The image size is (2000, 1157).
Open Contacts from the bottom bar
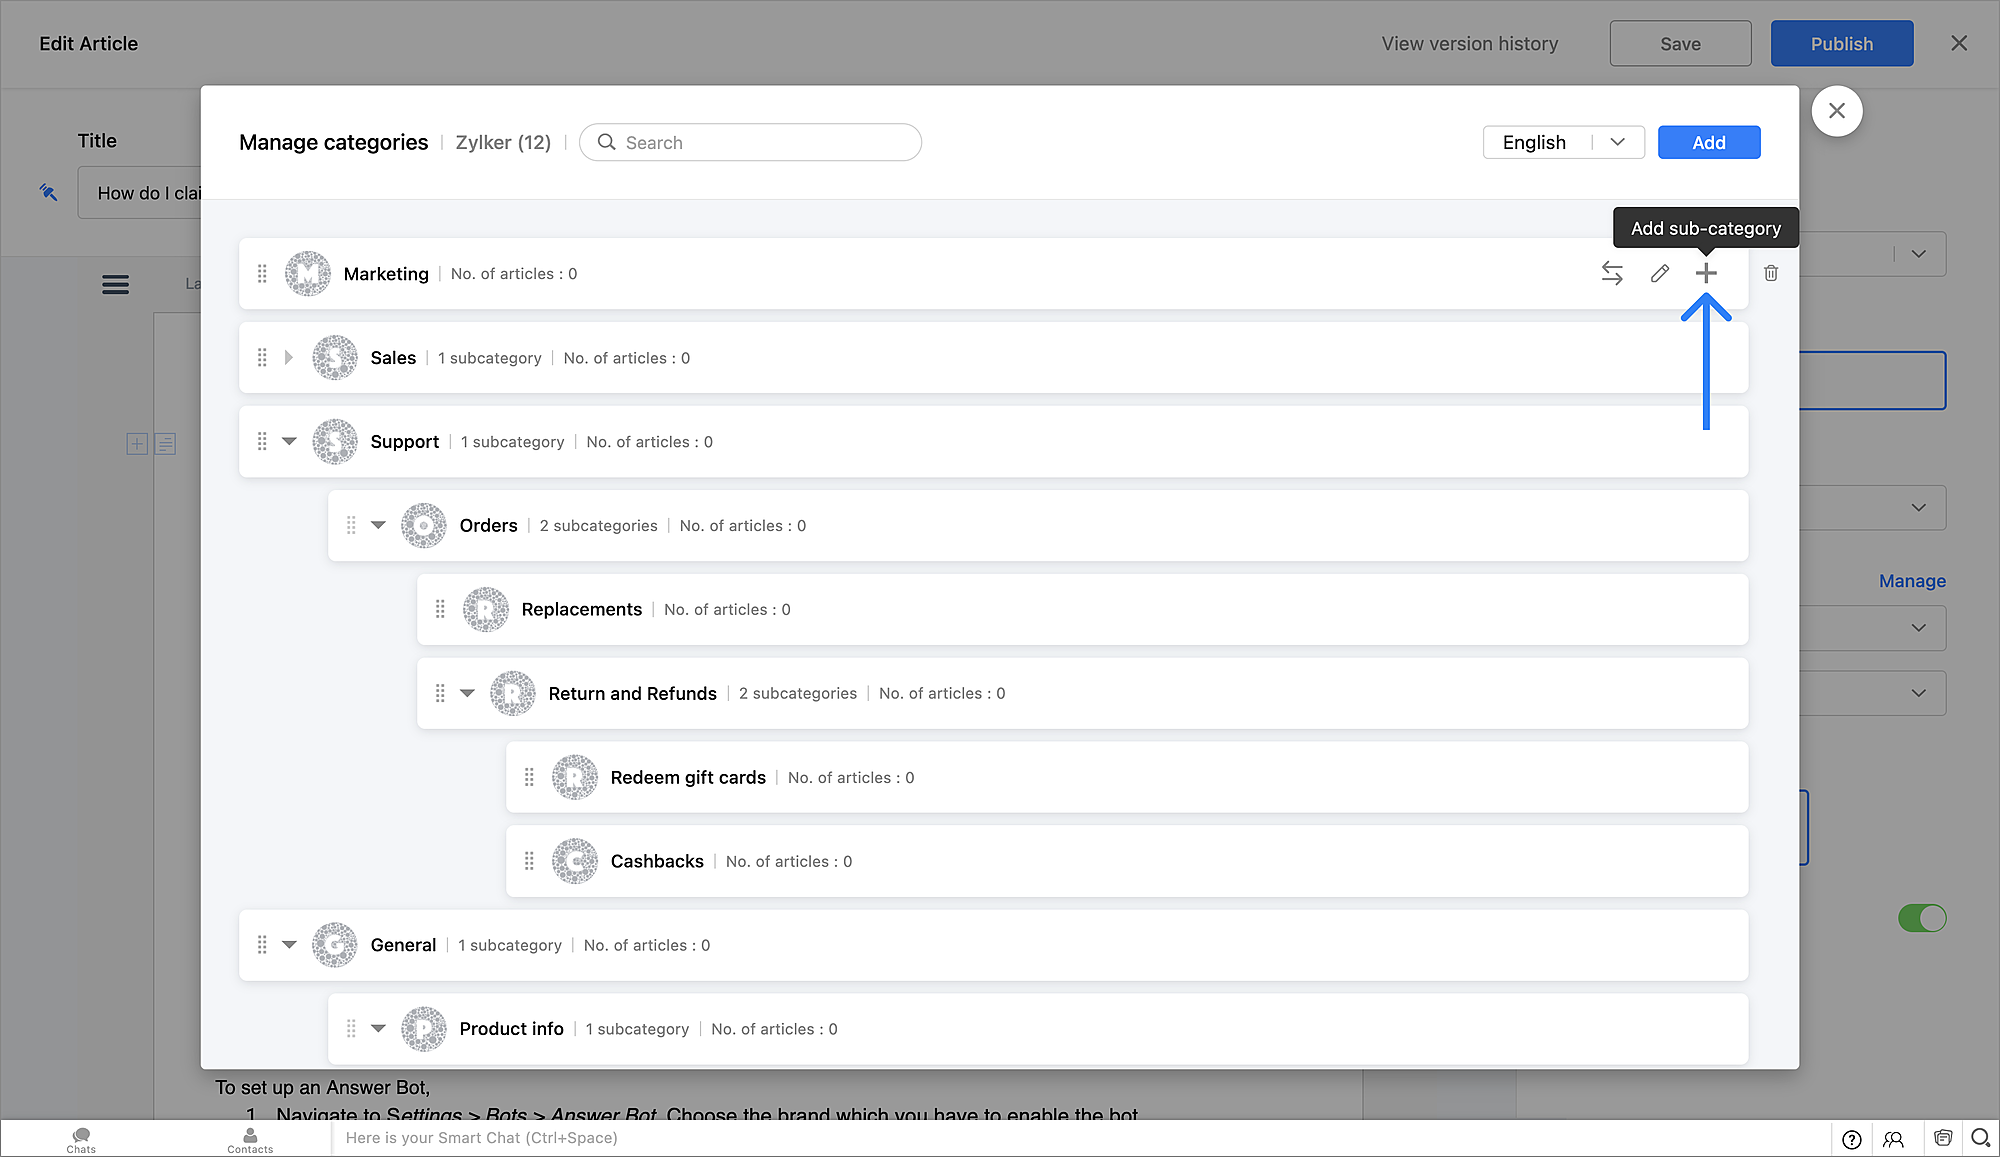pyautogui.click(x=250, y=1138)
